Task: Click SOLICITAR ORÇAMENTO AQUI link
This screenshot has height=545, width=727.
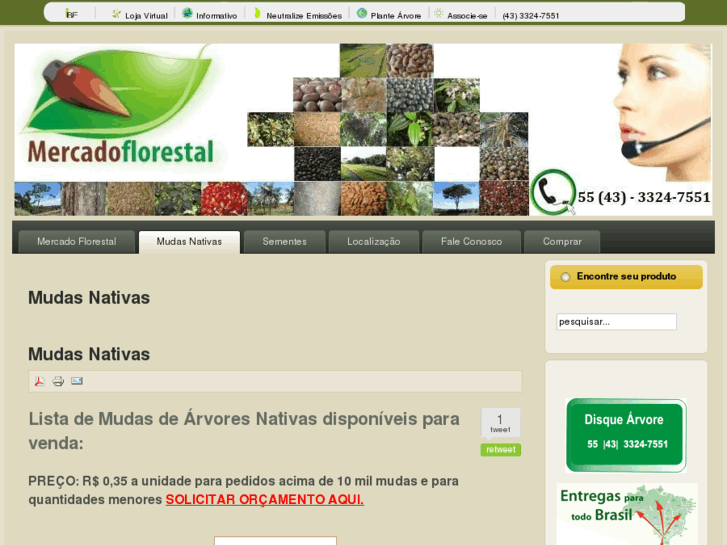Action: click(x=265, y=500)
